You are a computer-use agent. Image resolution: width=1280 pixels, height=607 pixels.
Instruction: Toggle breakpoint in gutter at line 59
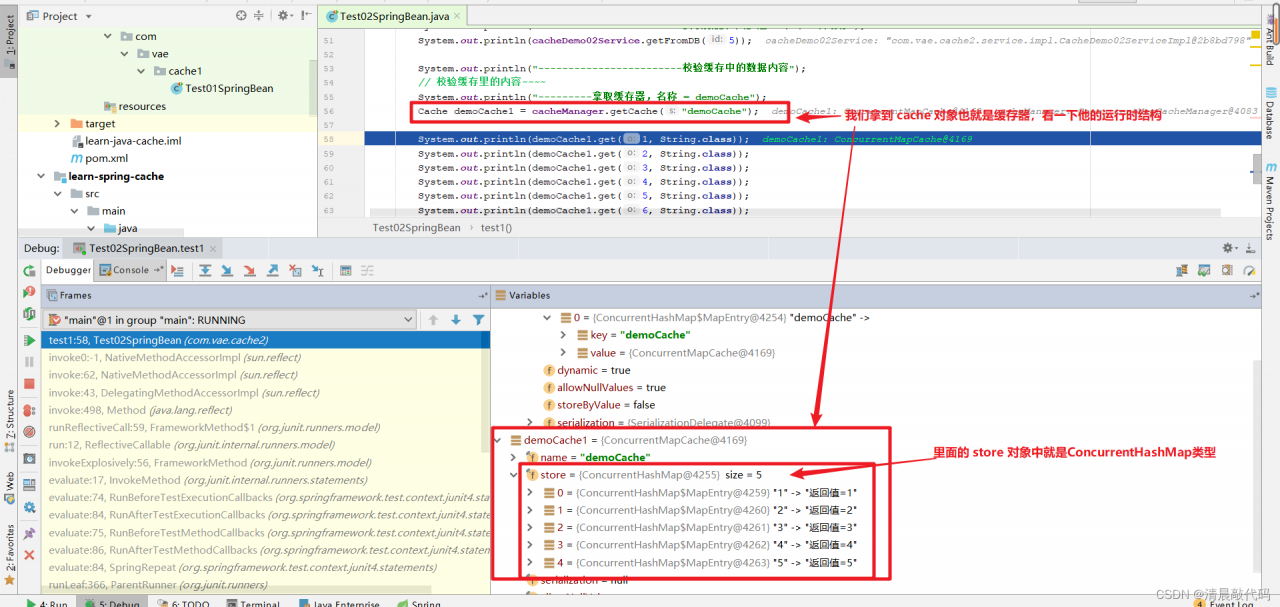[x=350, y=154]
